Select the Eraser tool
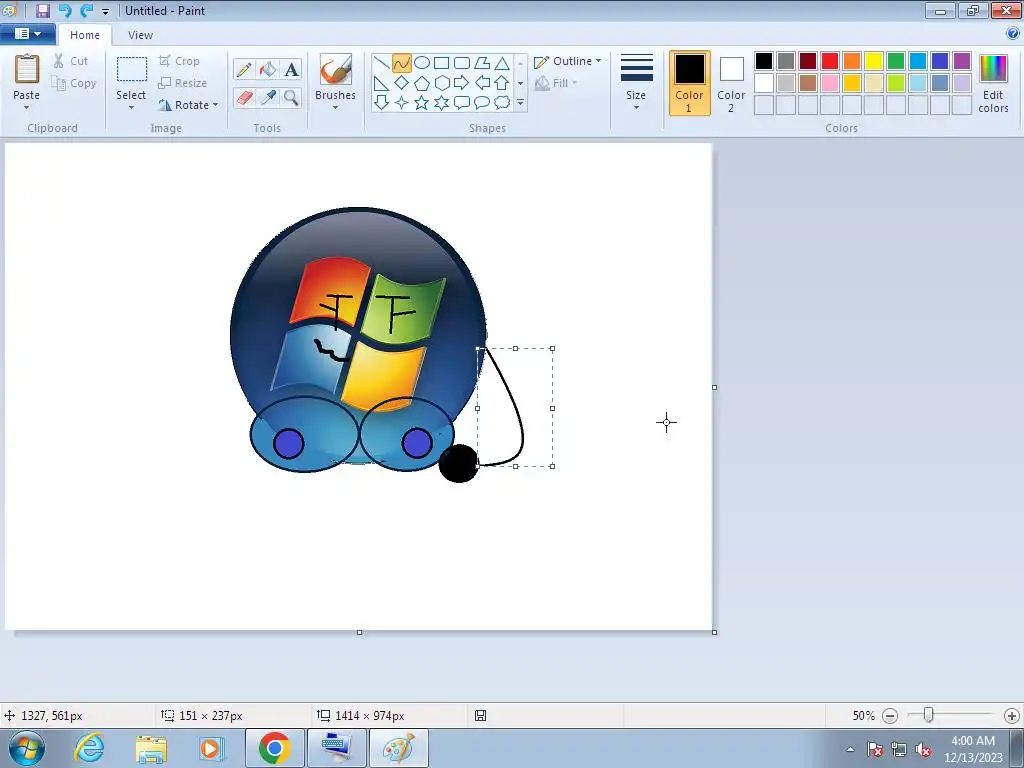The width and height of the screenshot is (1024, 768). click(x=244, y=98)
